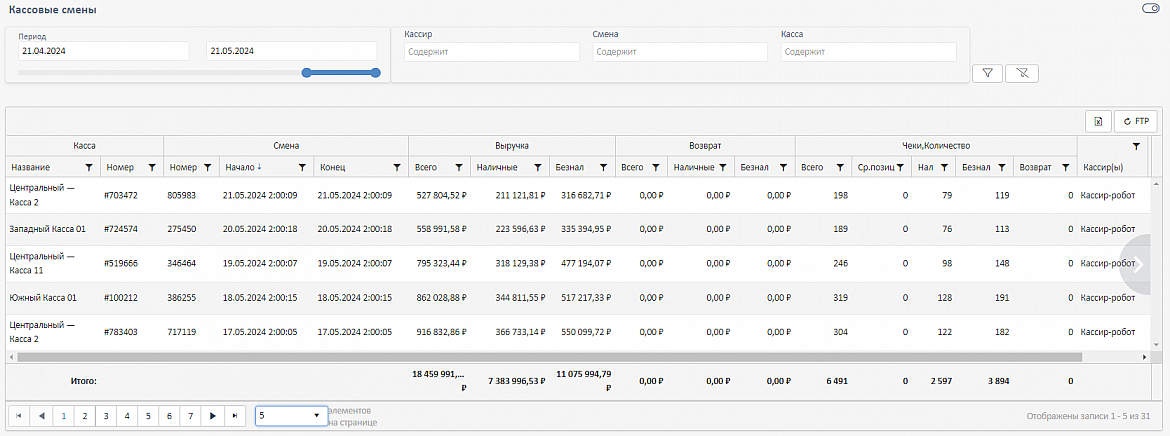The image size is (1170, 436).
Task: Click scrollbar left arrow under table
Action: (11, 358)
